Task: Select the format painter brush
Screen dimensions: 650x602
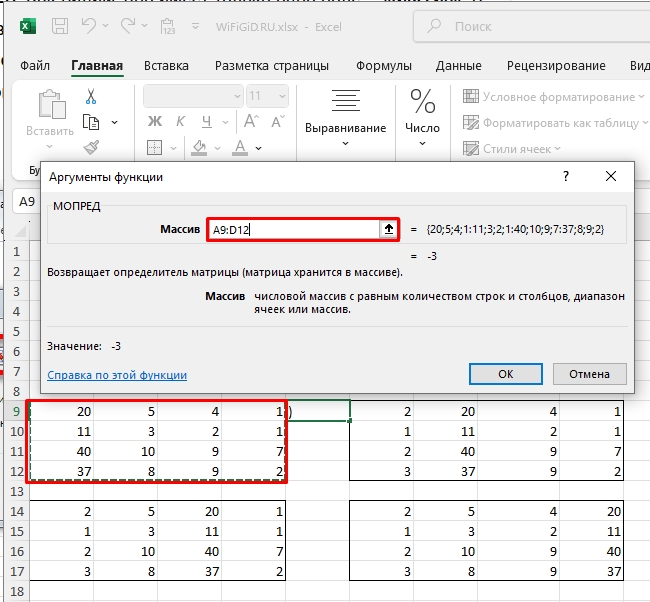Action: (91, 147)
